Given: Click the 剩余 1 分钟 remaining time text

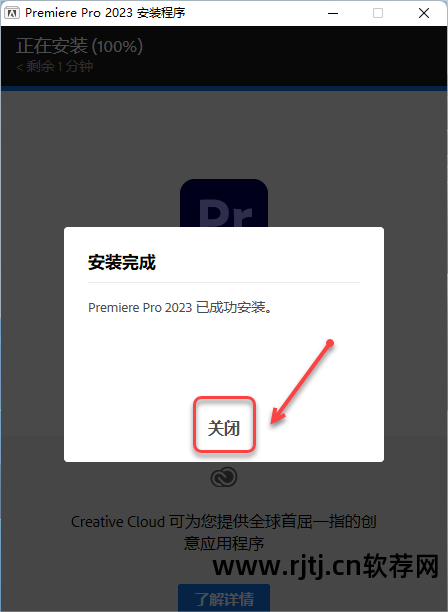Looking at the screenshot, I should (55, 66).
